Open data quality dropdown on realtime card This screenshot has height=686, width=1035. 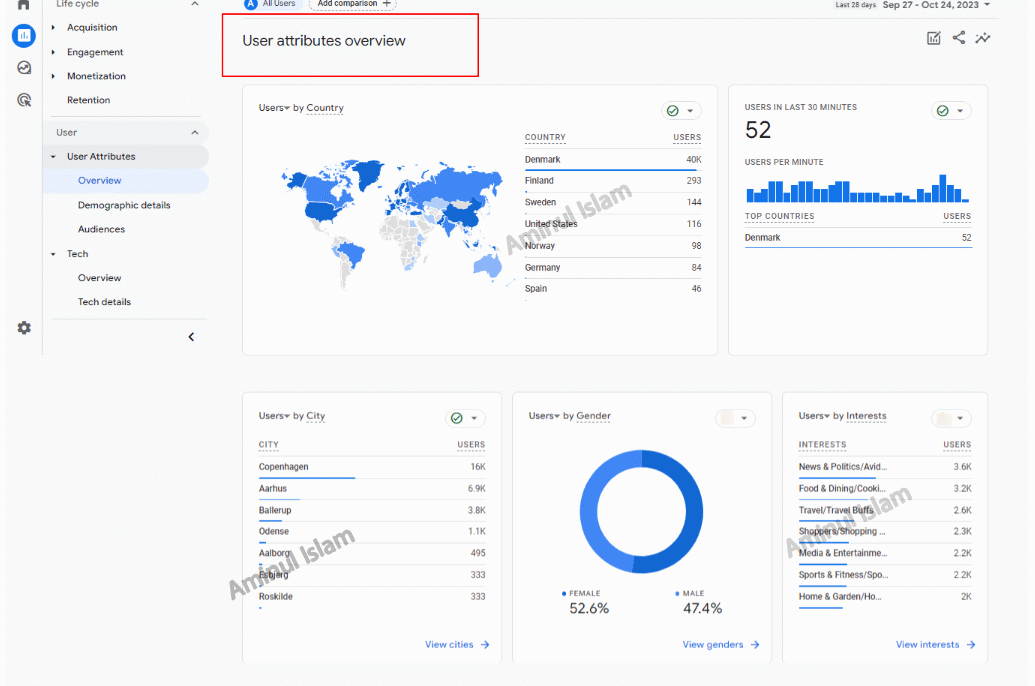tap(951, 111)
